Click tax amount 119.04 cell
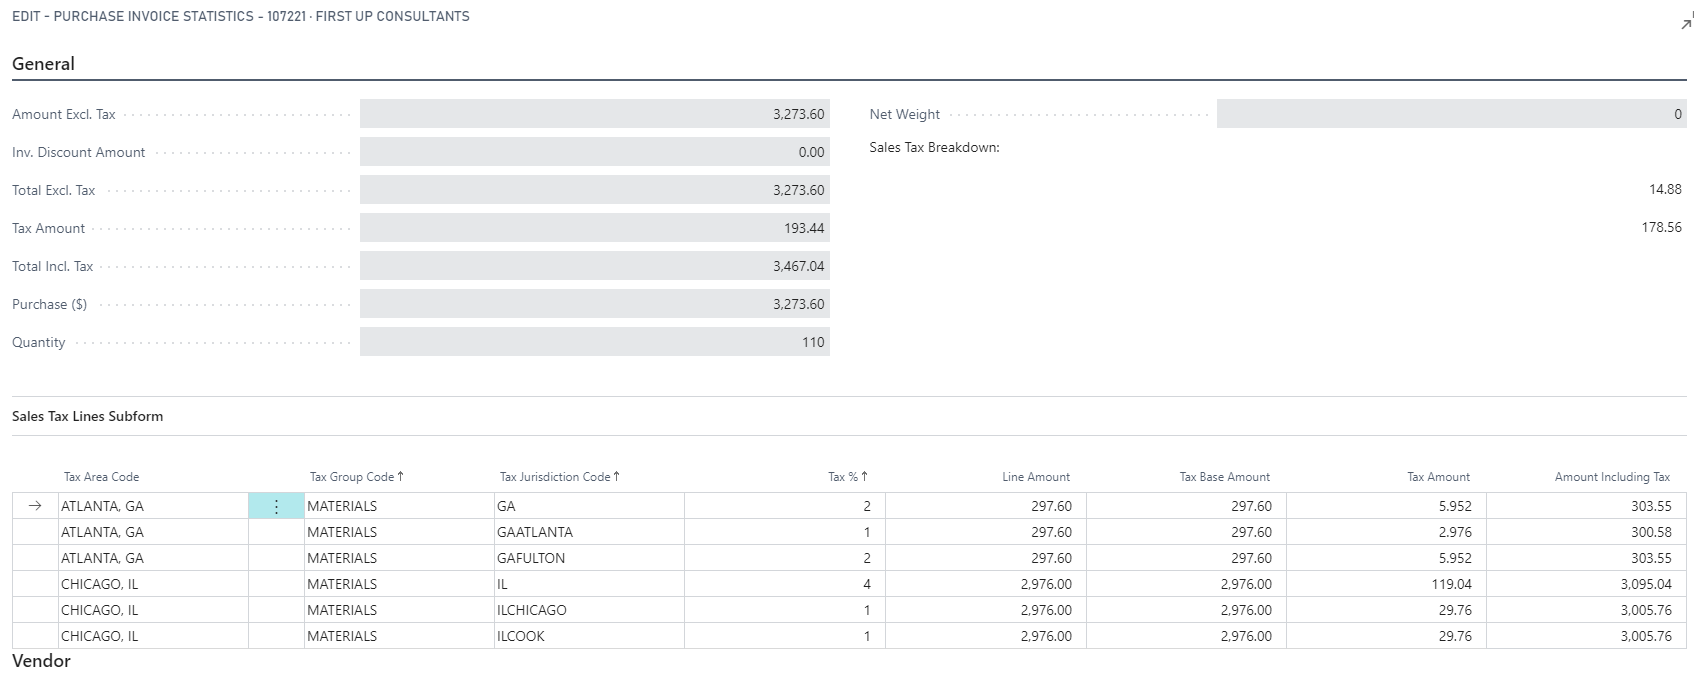Viewport: 1694px width, 673px height. (1386, 584)
